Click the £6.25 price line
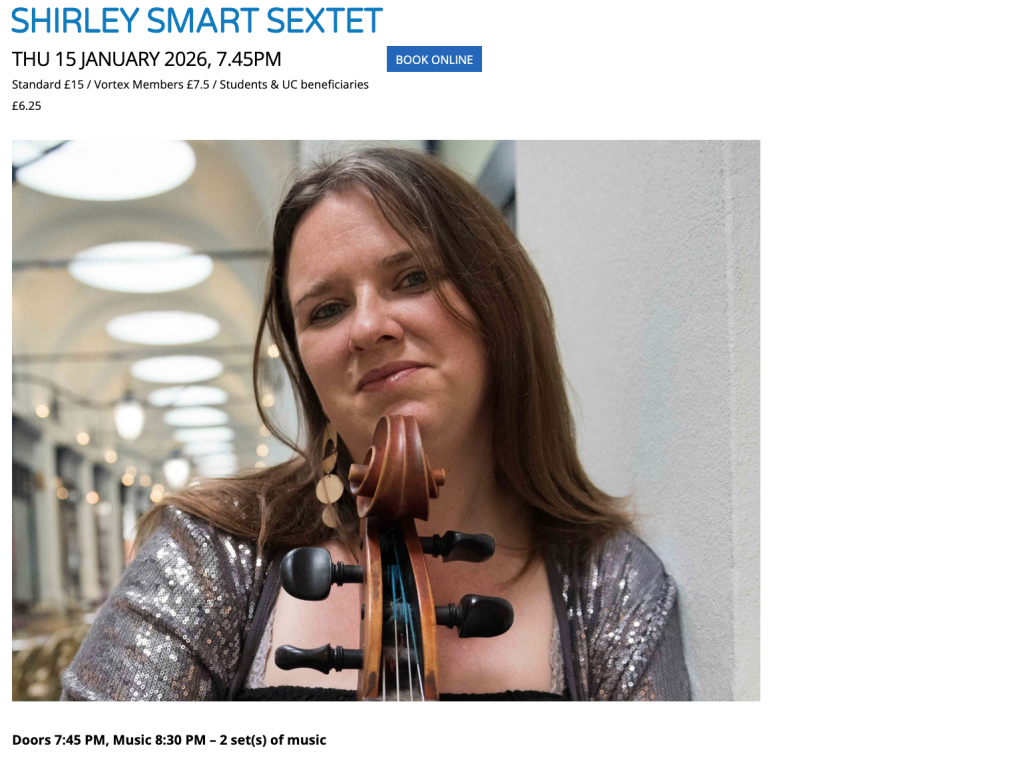The height and width of the screenshot is (774, 1024). coord(27,106)
